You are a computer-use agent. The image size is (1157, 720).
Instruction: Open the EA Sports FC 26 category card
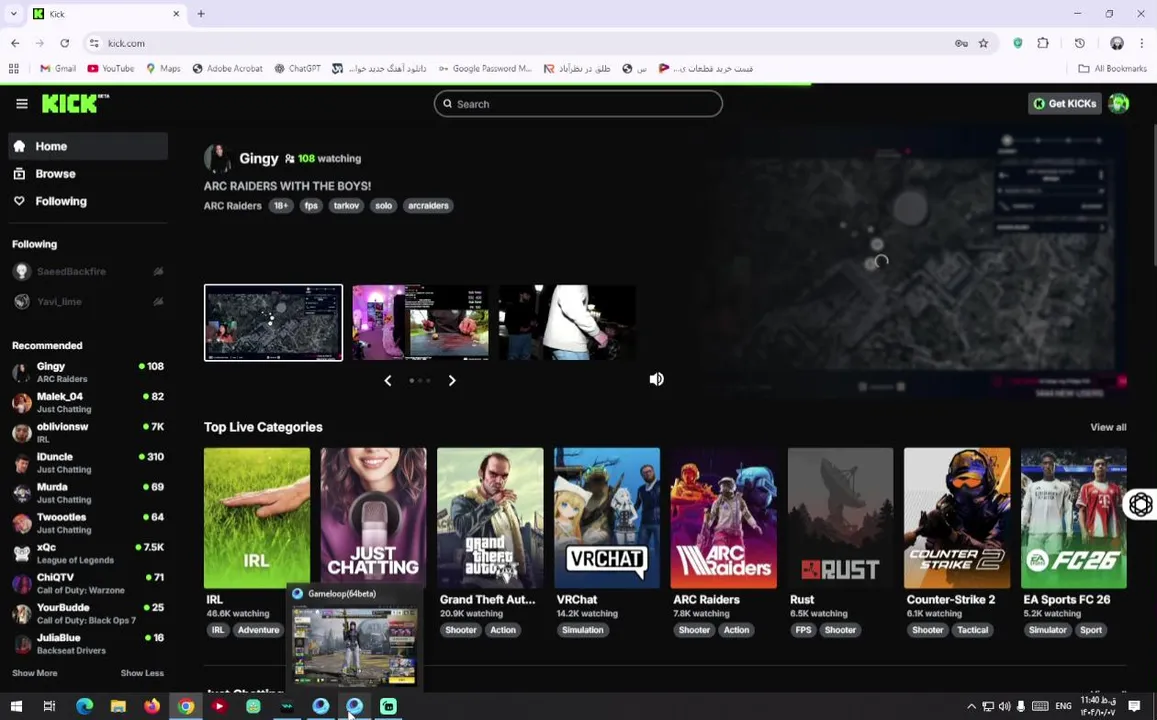click(1074, 518)
